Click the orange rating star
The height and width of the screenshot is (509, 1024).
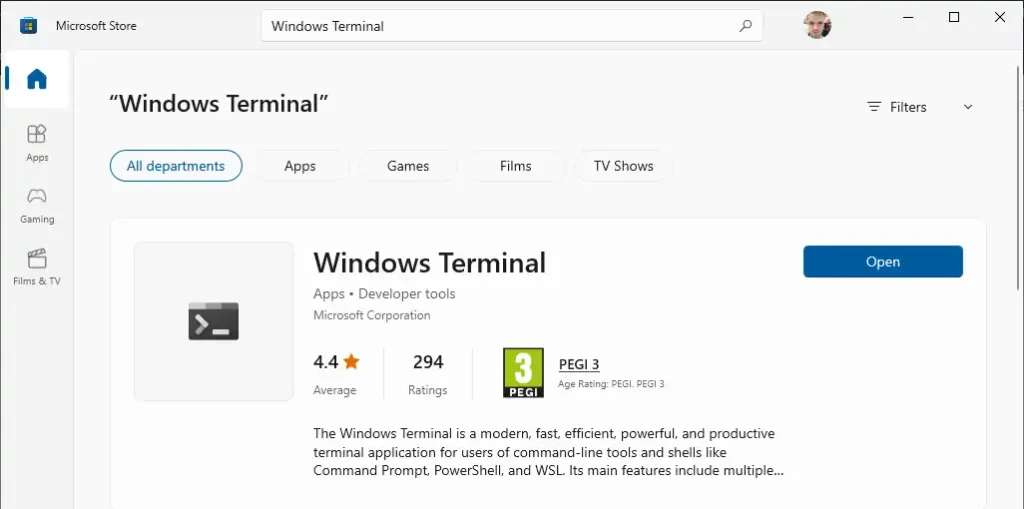pyautogui.click(x=351, y=361)
